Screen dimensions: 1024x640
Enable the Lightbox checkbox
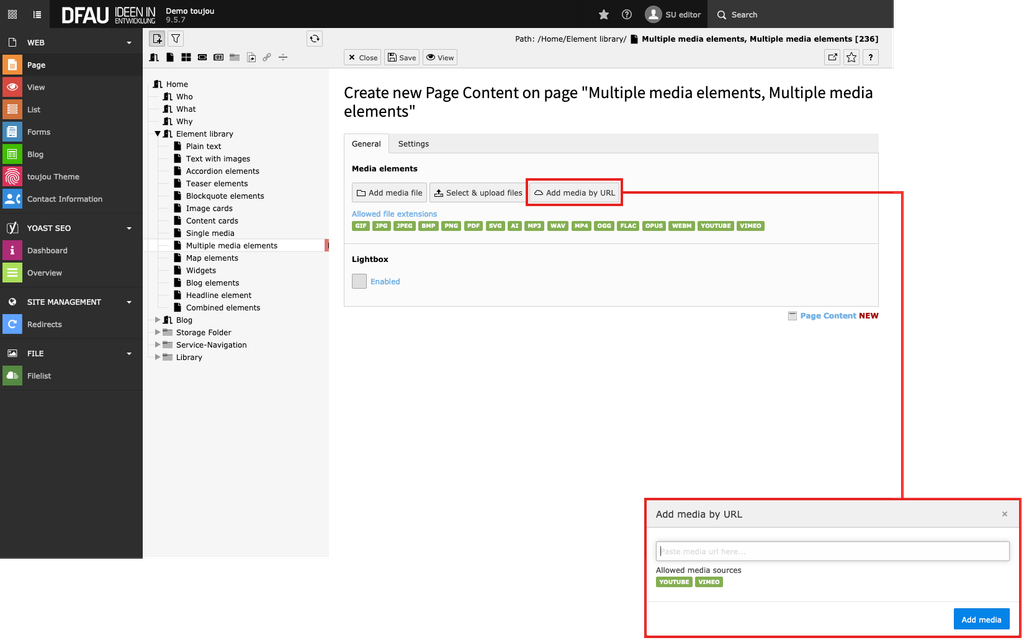pos(359,281)
